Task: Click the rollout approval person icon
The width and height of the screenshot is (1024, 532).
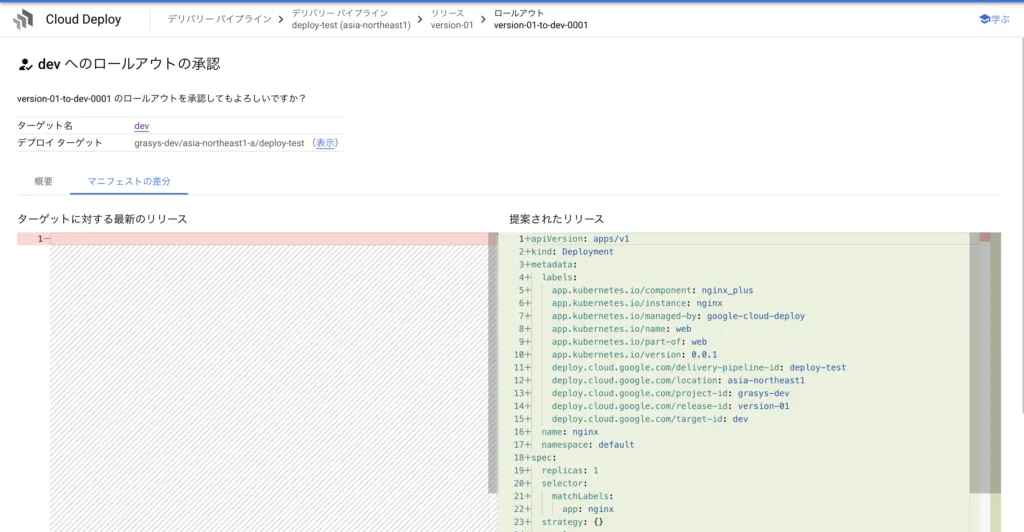Action: pyautogui.click(x=25, y=64)
